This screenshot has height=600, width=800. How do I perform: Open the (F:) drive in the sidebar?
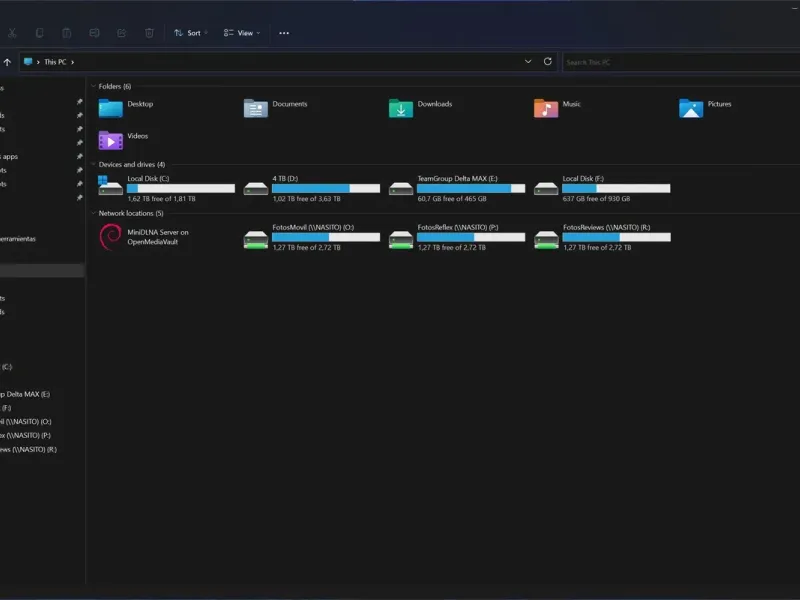point(6,408)
